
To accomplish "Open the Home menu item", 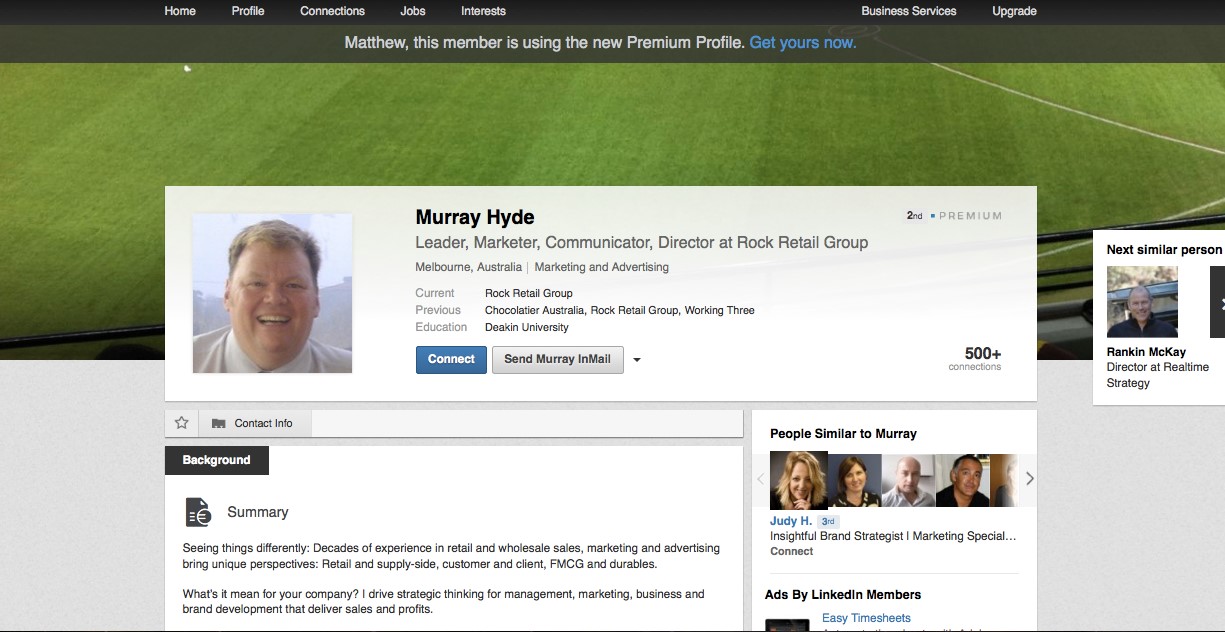I will [x=180, y=11].
